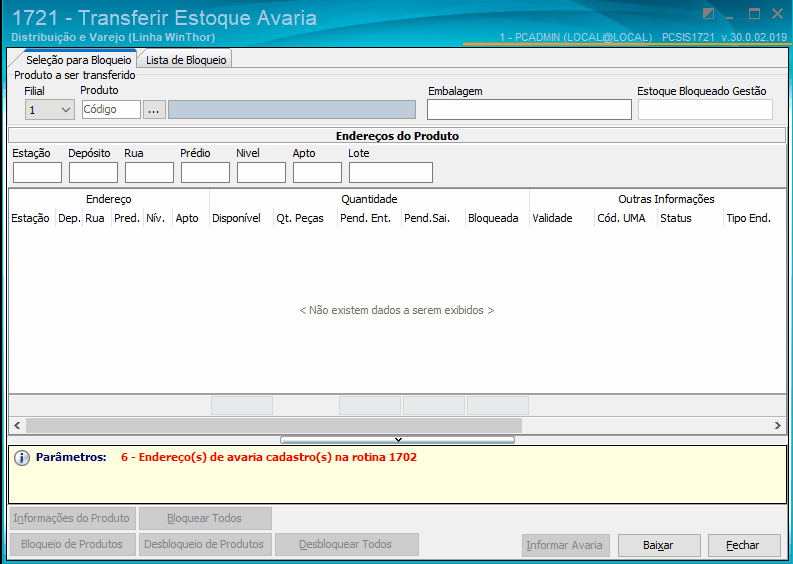Sort by the Rua column header
The image size is (793, 564).
(x=96, y=218)
